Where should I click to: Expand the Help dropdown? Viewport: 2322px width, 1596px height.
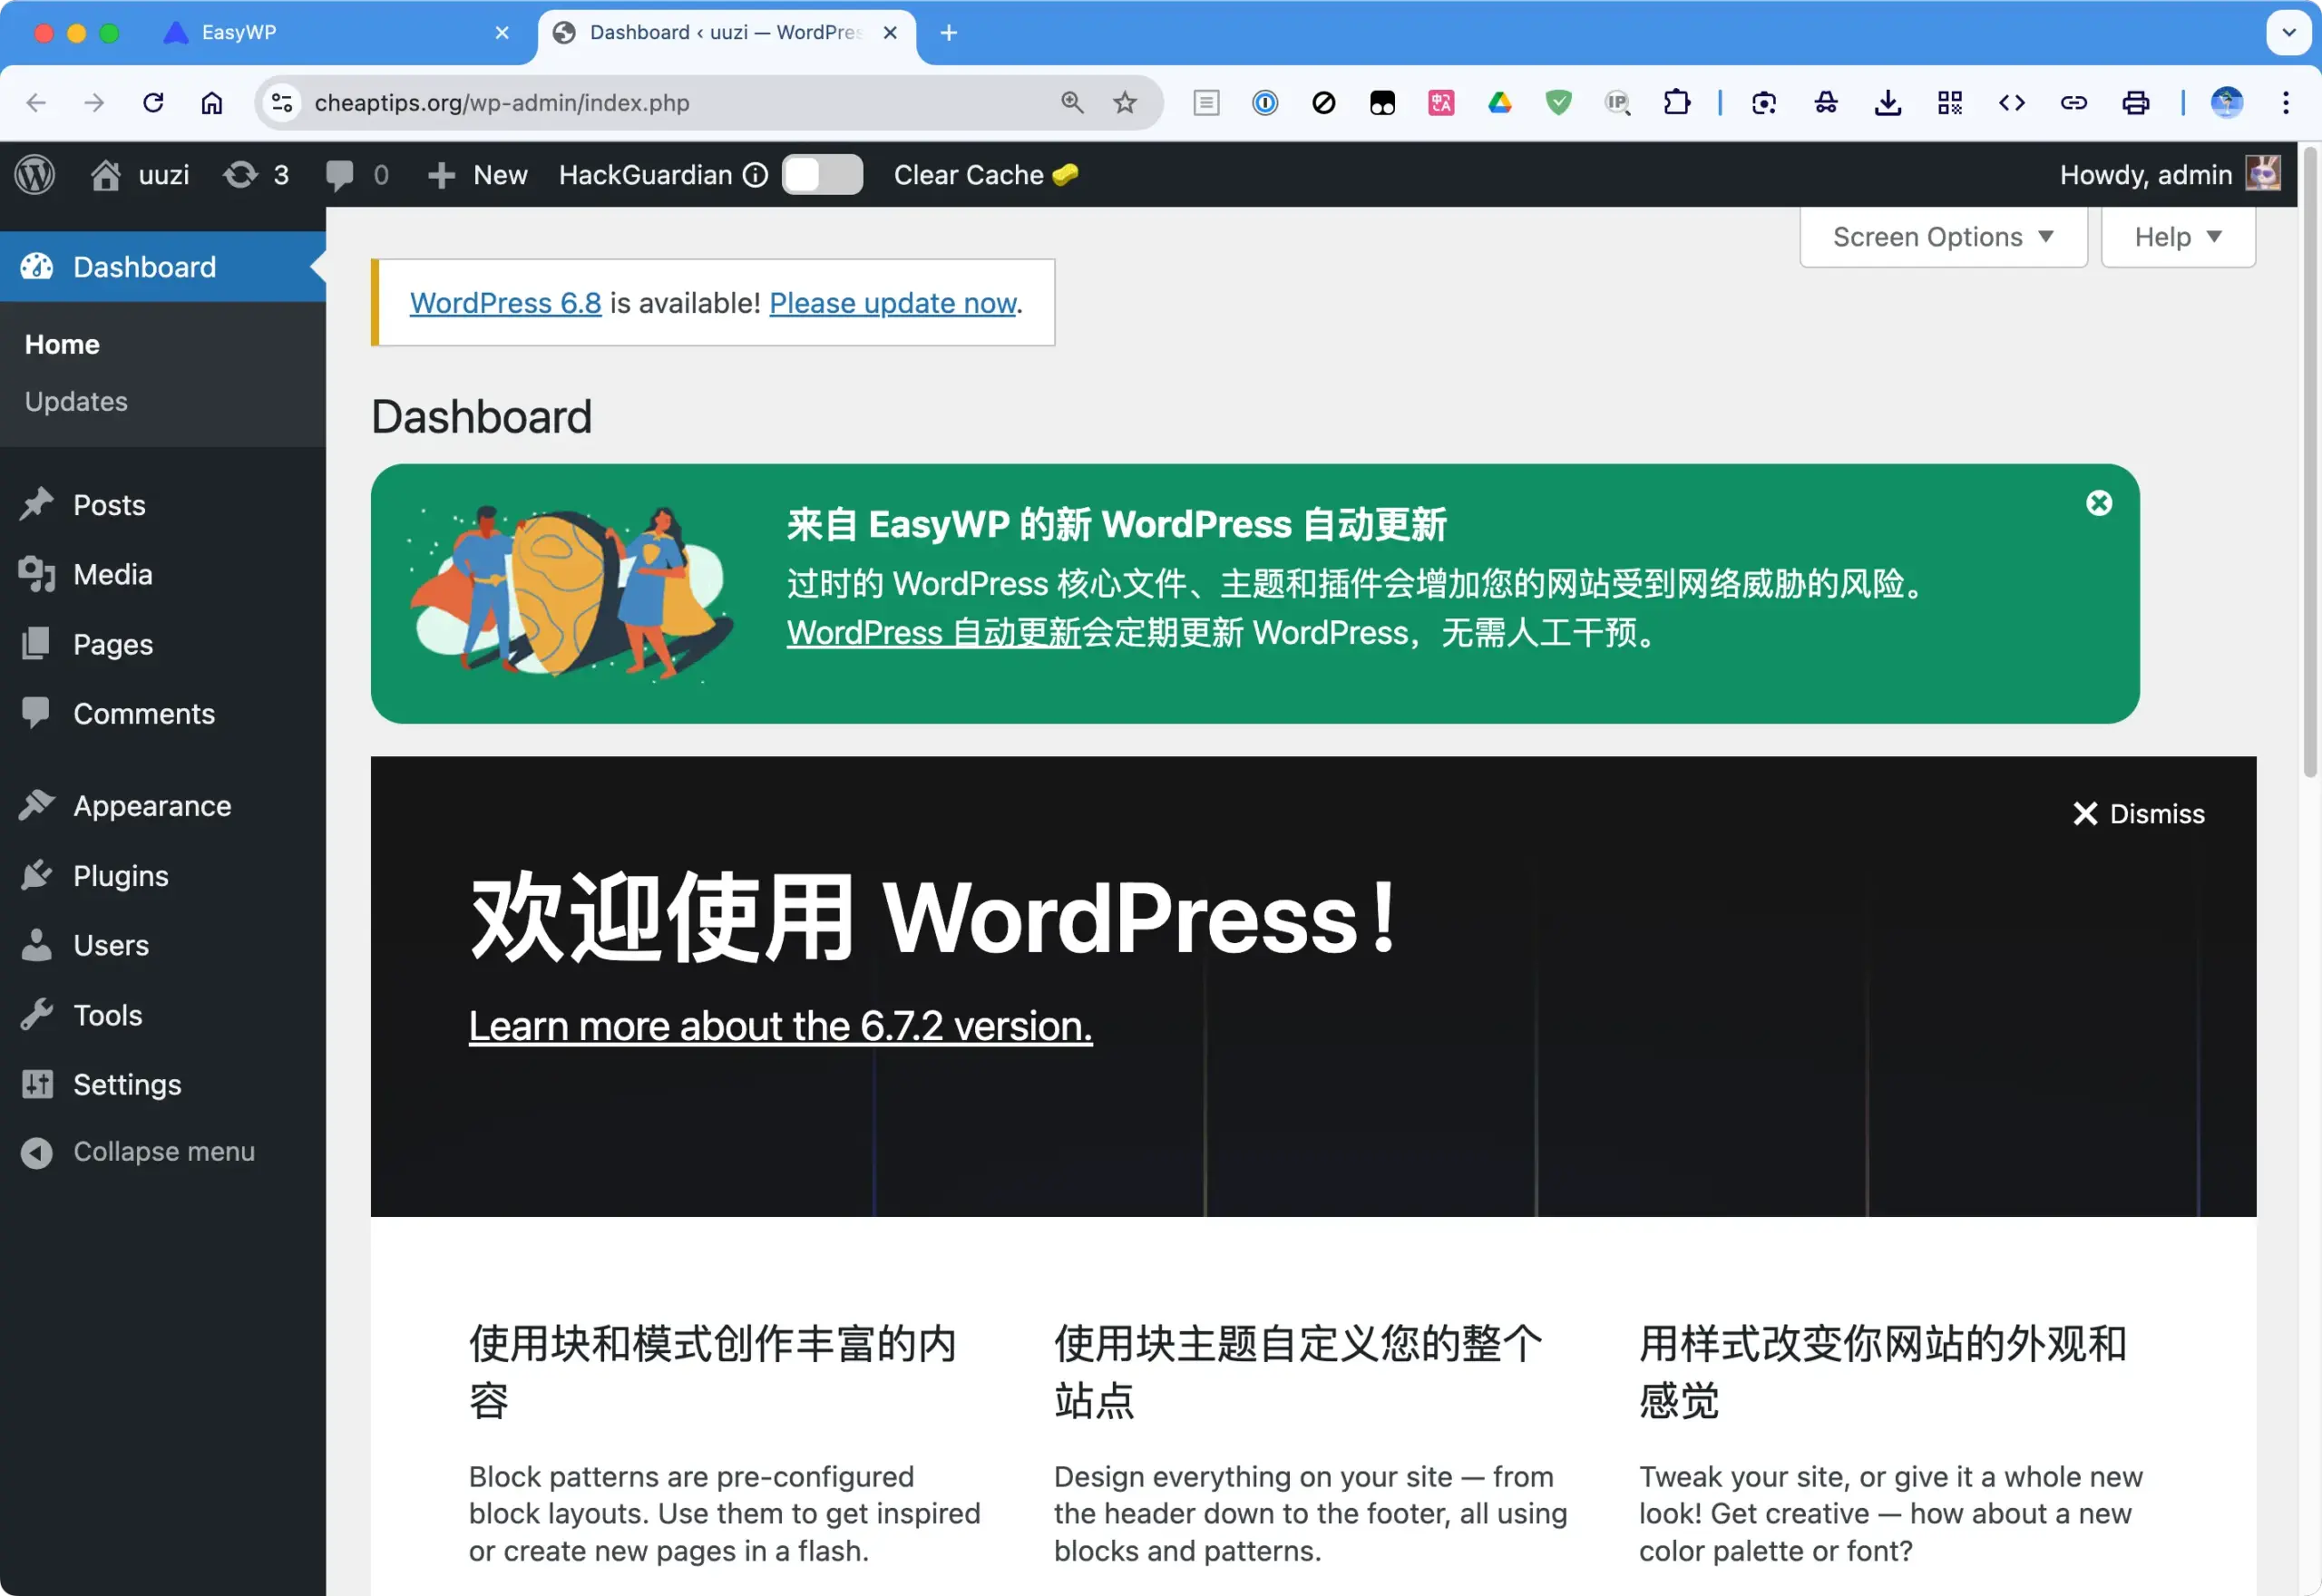point(2178,237)
